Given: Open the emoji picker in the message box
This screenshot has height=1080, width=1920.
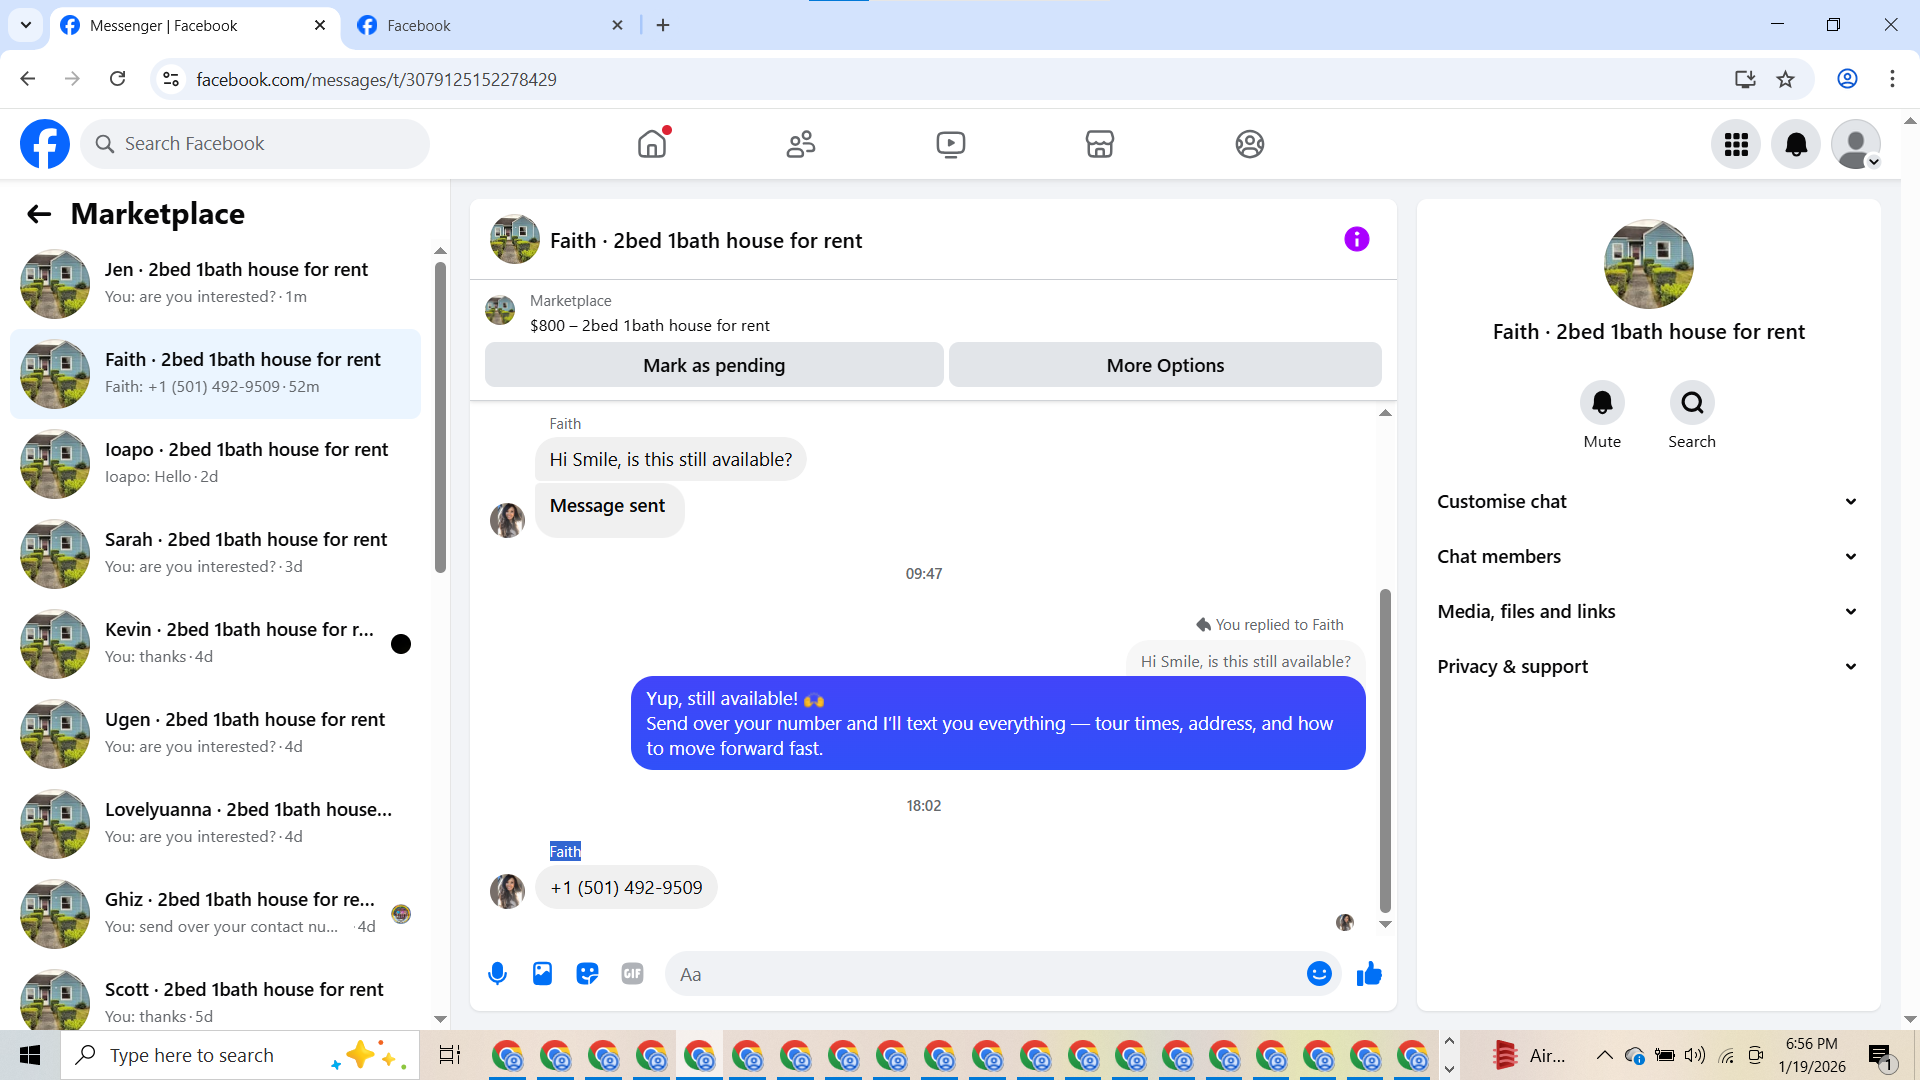Looking at the screenshot, I should (x=1319, y=973).
